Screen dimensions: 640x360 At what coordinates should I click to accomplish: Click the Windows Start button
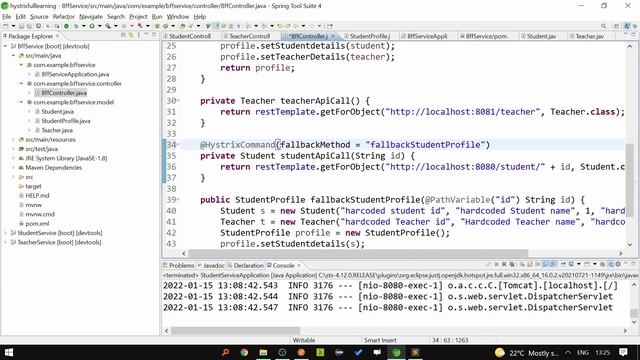tap(8, 352)
